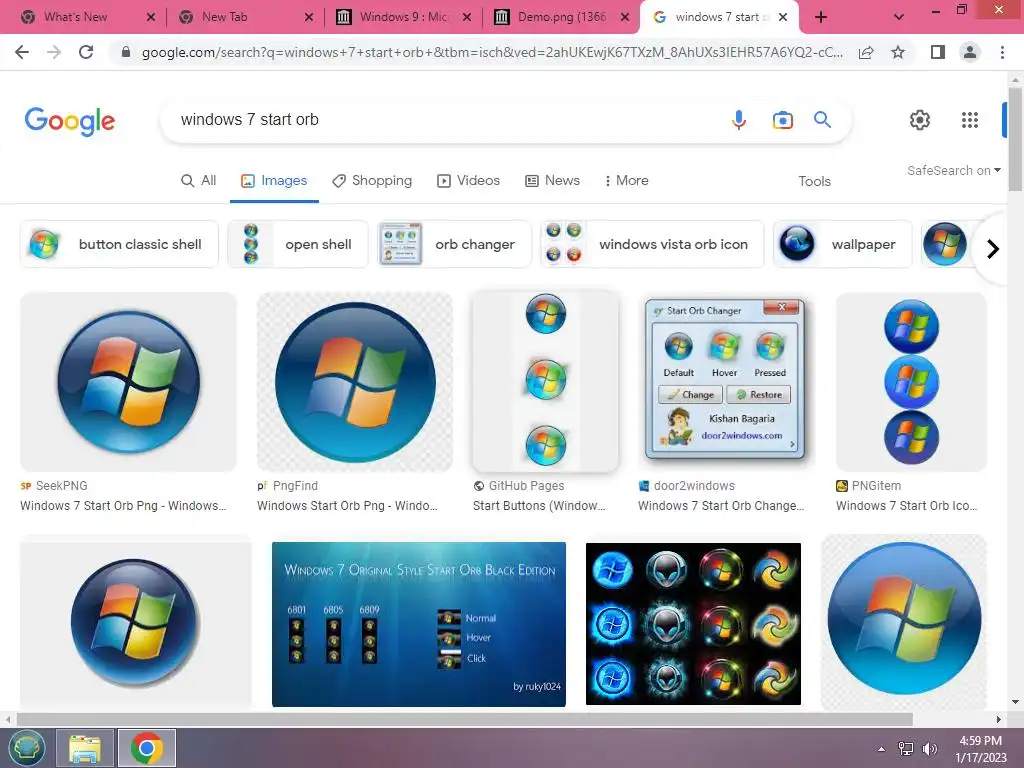Select the orb changer chip

pos(455,244)
